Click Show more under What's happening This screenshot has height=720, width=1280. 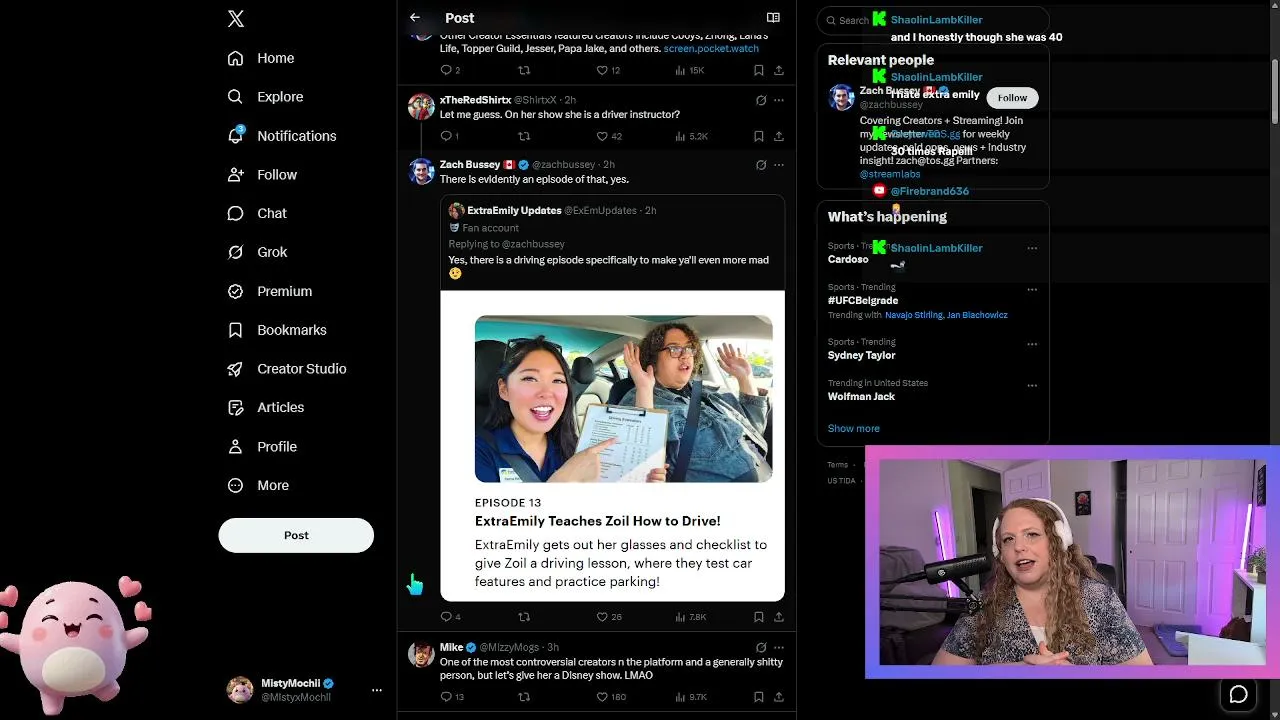(854, 428)
